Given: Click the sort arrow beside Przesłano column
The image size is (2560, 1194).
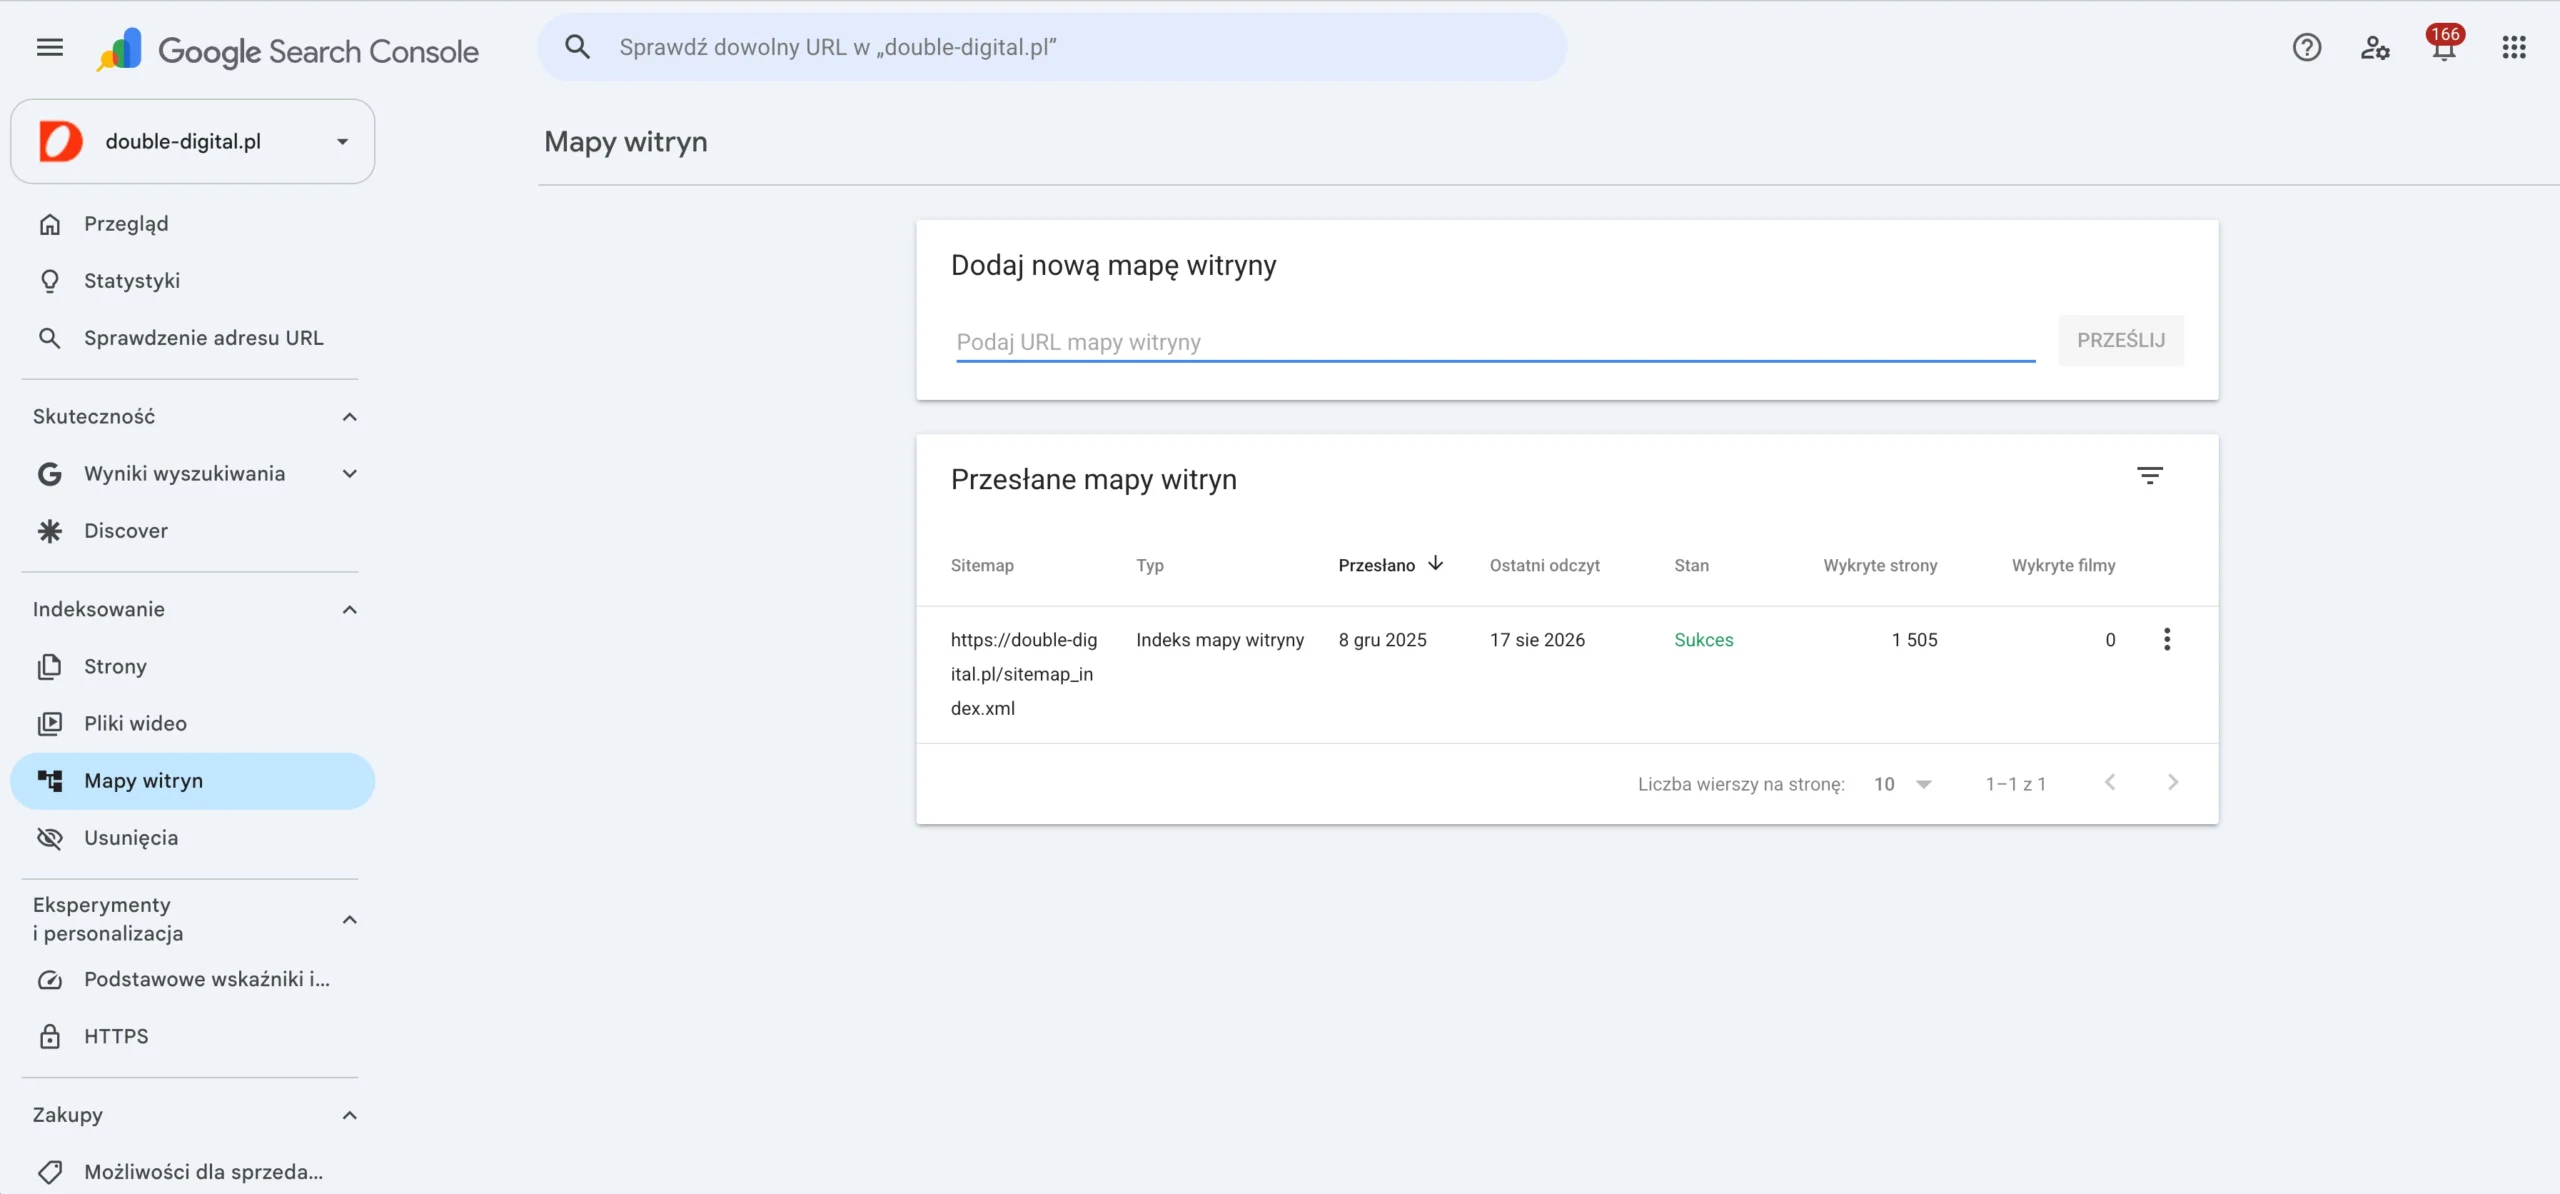Looking at the screenshot, I should (x=1435, y=564).
